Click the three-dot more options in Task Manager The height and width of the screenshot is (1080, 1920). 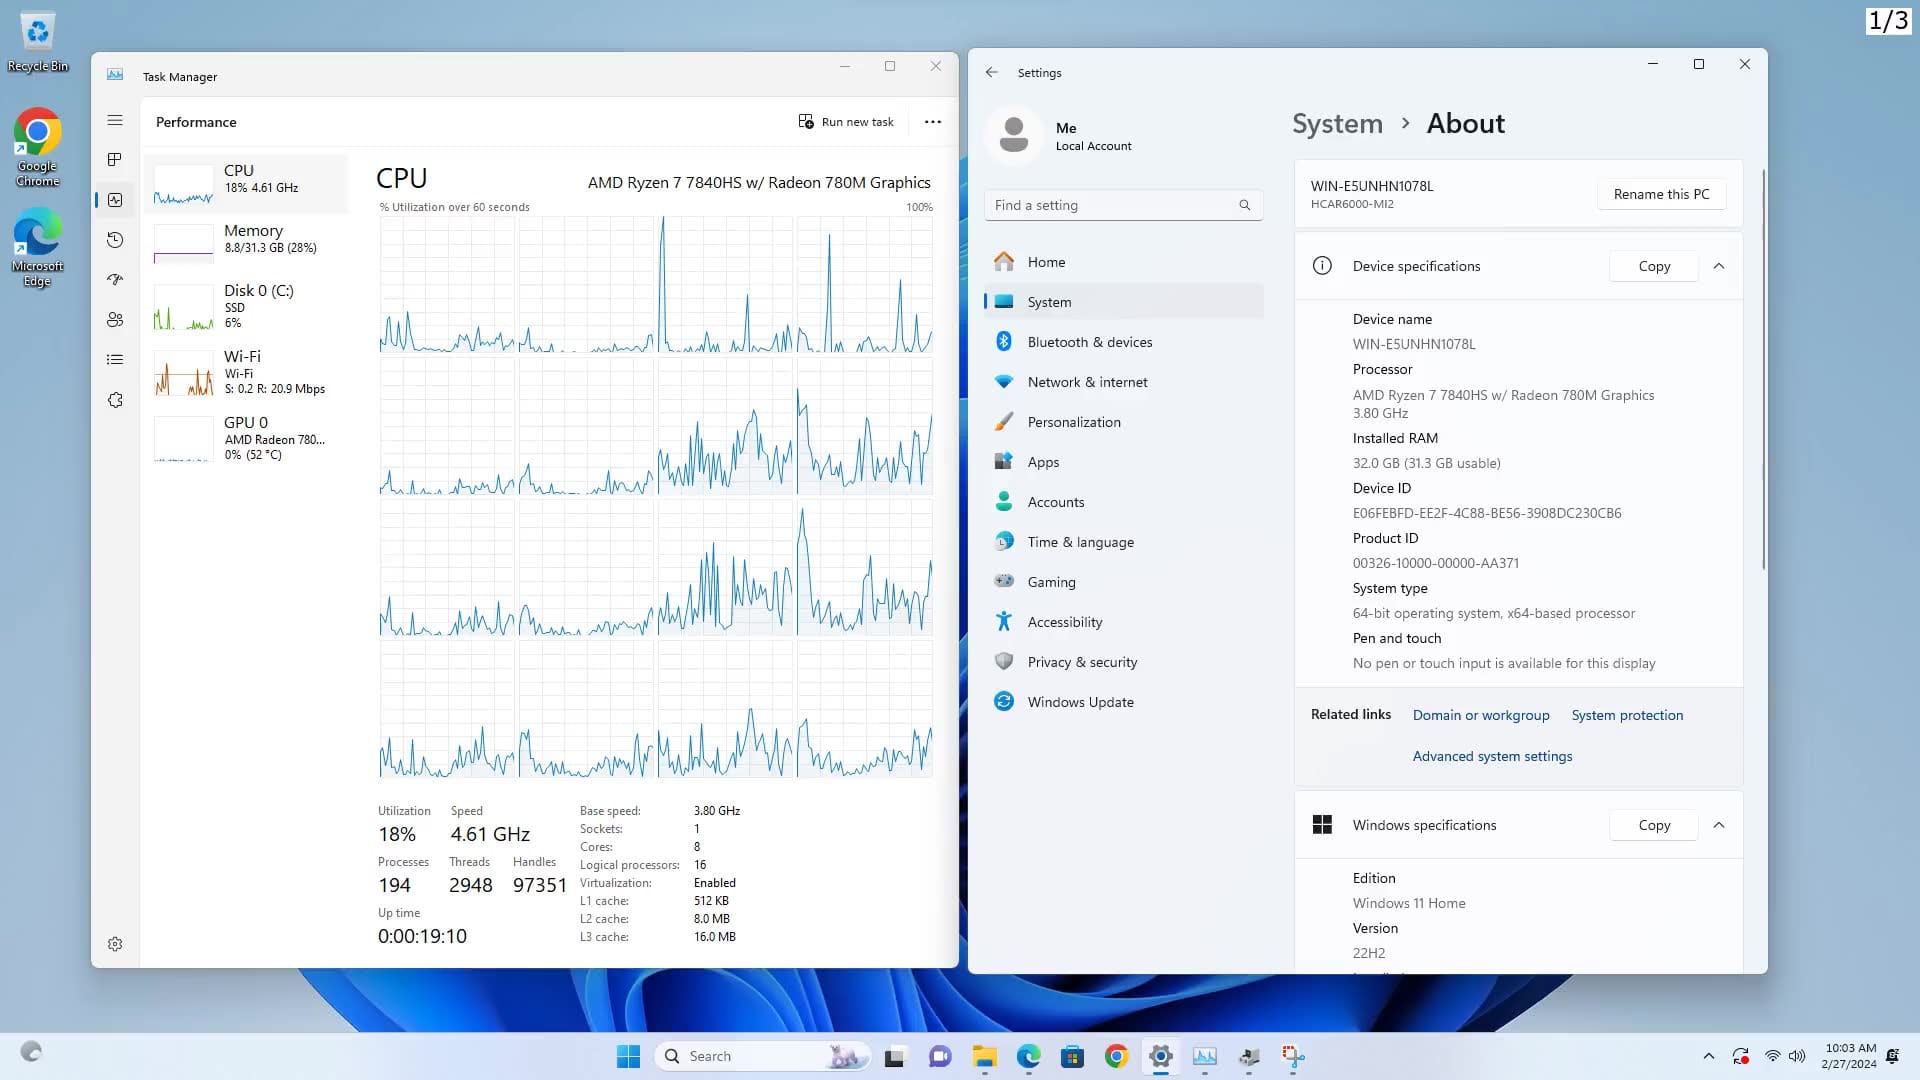(x=933, y=122)
